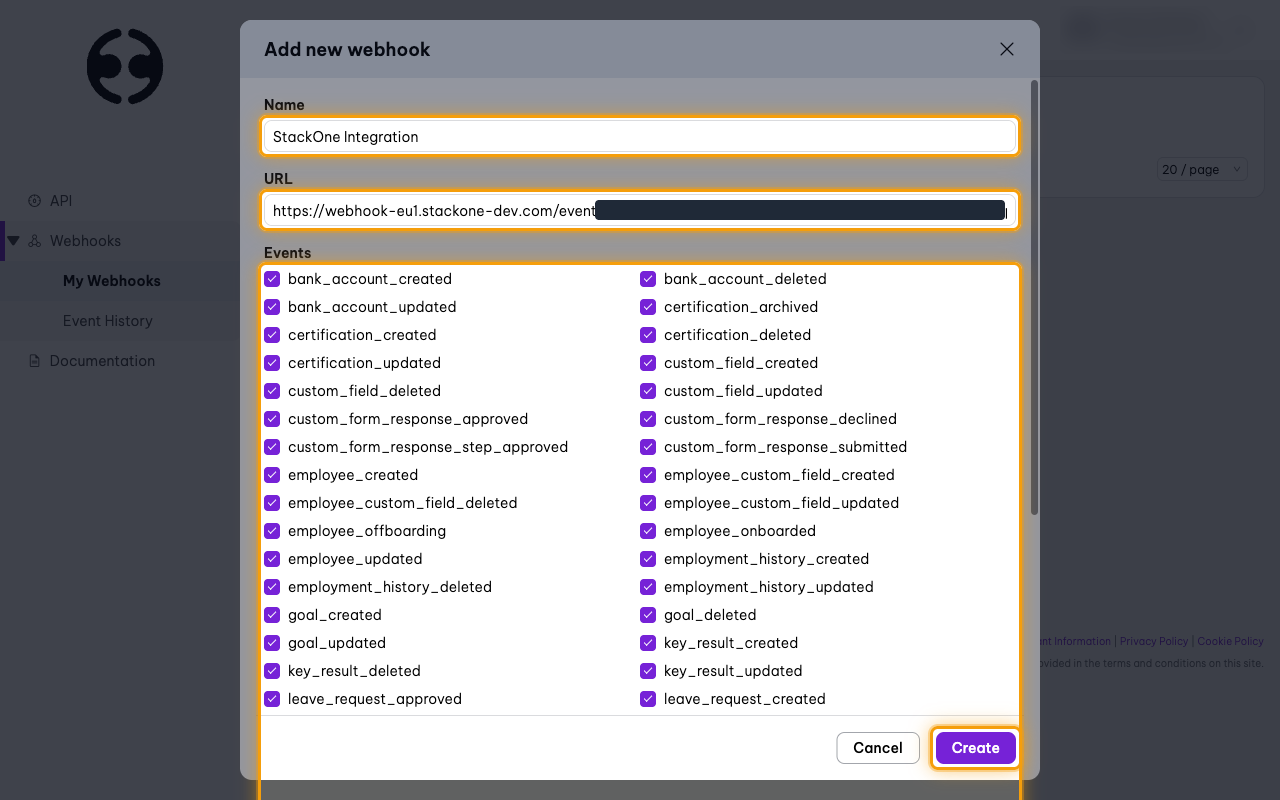Uncheck employee_offboarding event
The height and width of the screenshot is (800, 1280).
click(x=272, y=531)
